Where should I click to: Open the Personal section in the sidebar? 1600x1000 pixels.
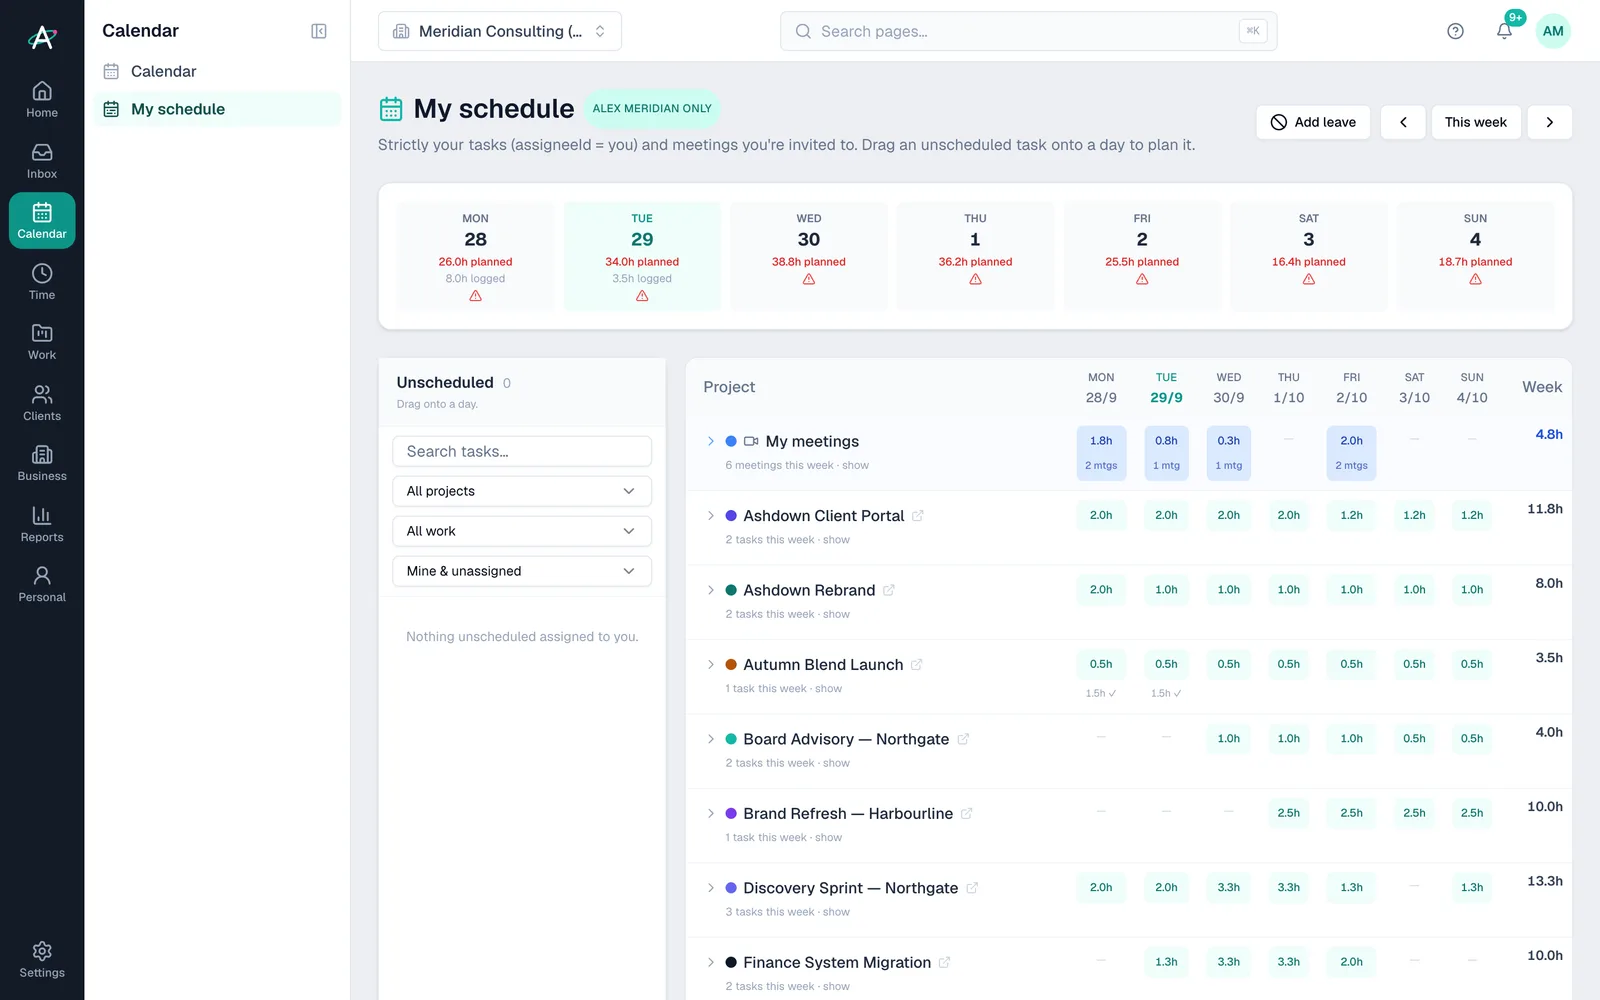tap(42, 584)
